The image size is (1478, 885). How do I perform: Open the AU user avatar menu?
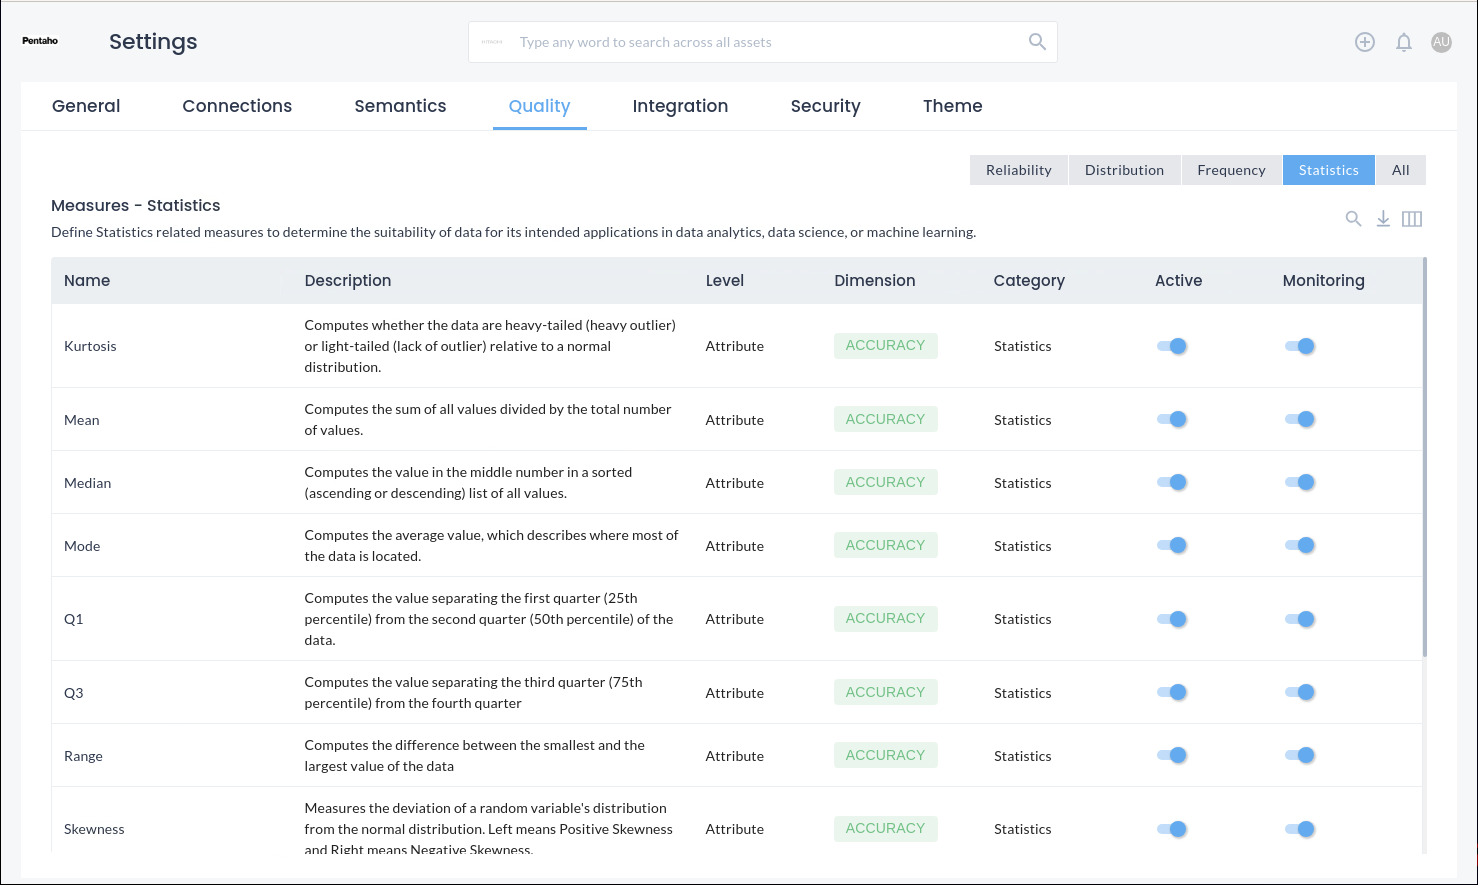[1440, 42]
